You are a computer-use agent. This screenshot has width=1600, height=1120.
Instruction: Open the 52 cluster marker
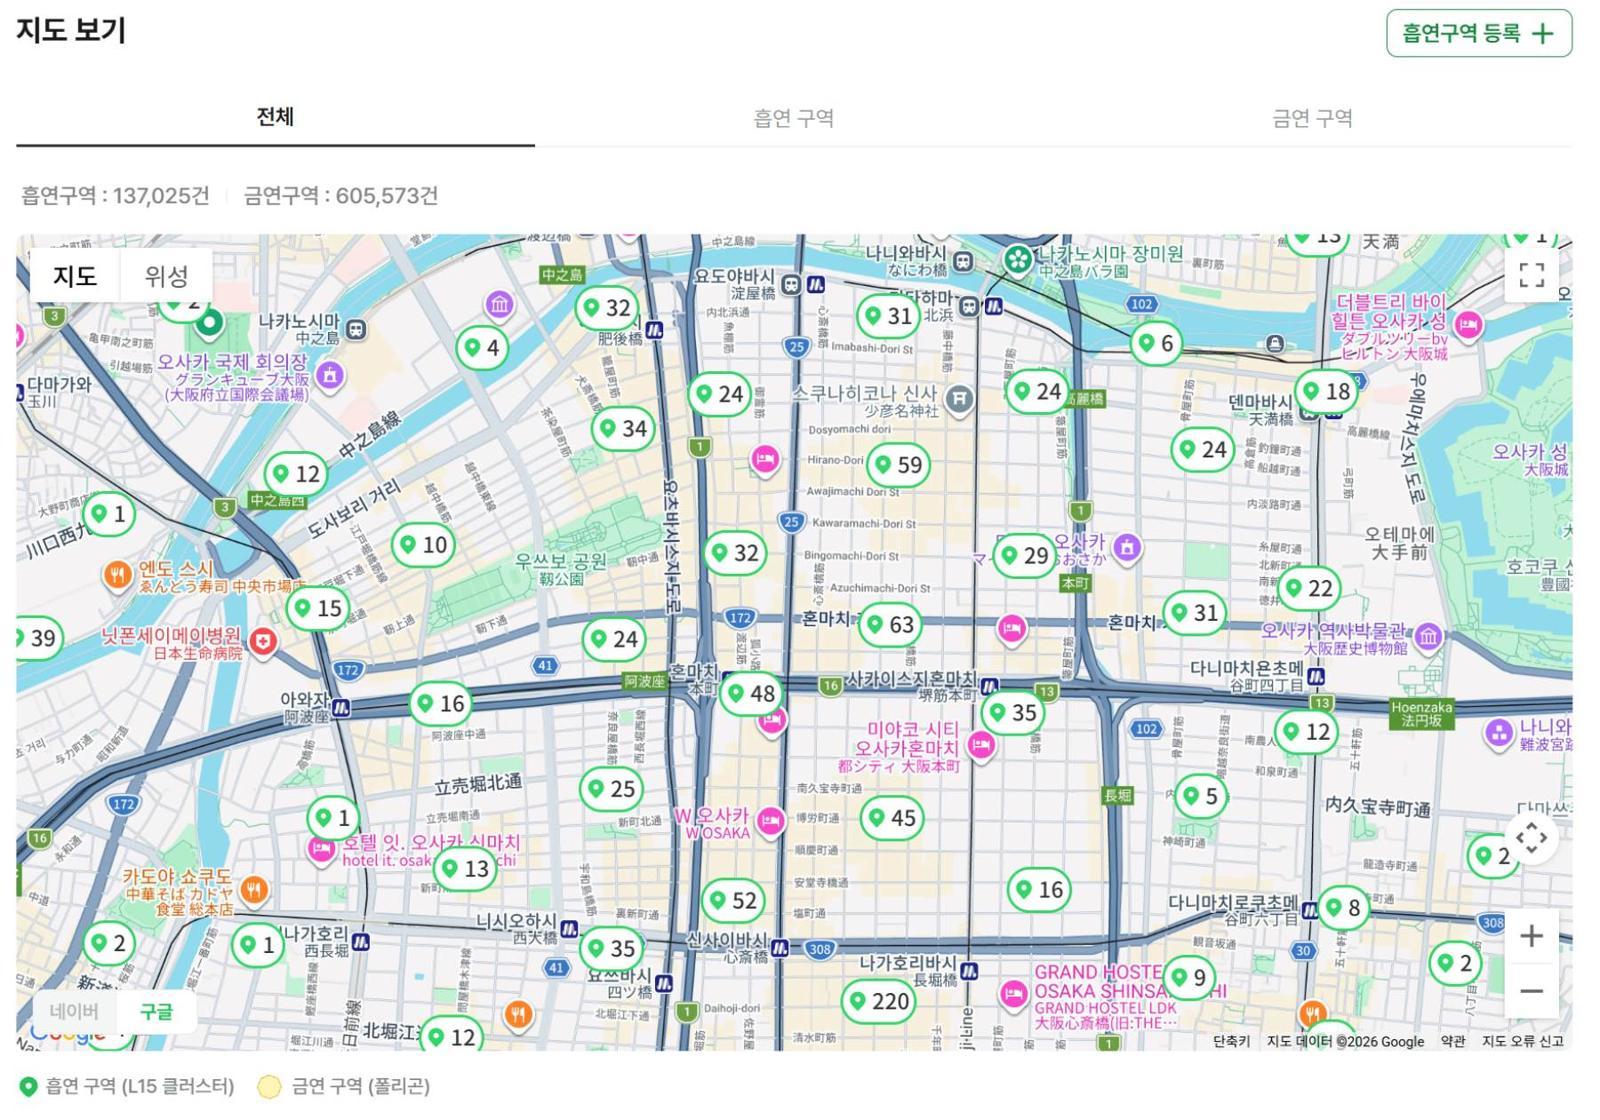click(x=732, y=901)
